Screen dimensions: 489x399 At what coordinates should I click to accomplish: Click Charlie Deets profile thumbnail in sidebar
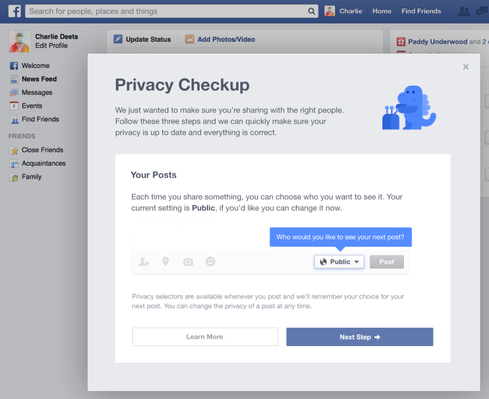pos(19,41)
